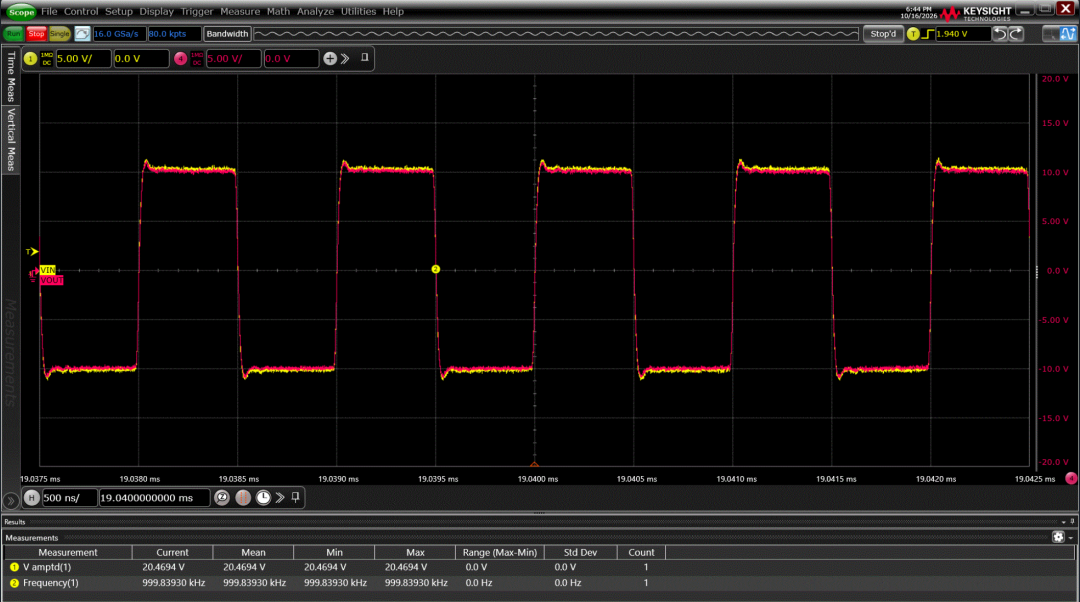
Task: Click the green Scope logo button
Action: click(x=21, y=12)
